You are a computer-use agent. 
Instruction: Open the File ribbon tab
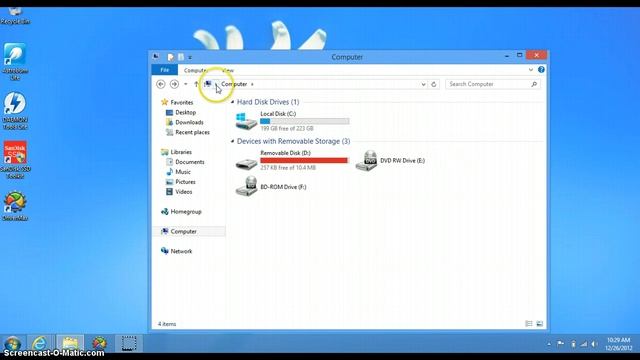click(164, 70)
